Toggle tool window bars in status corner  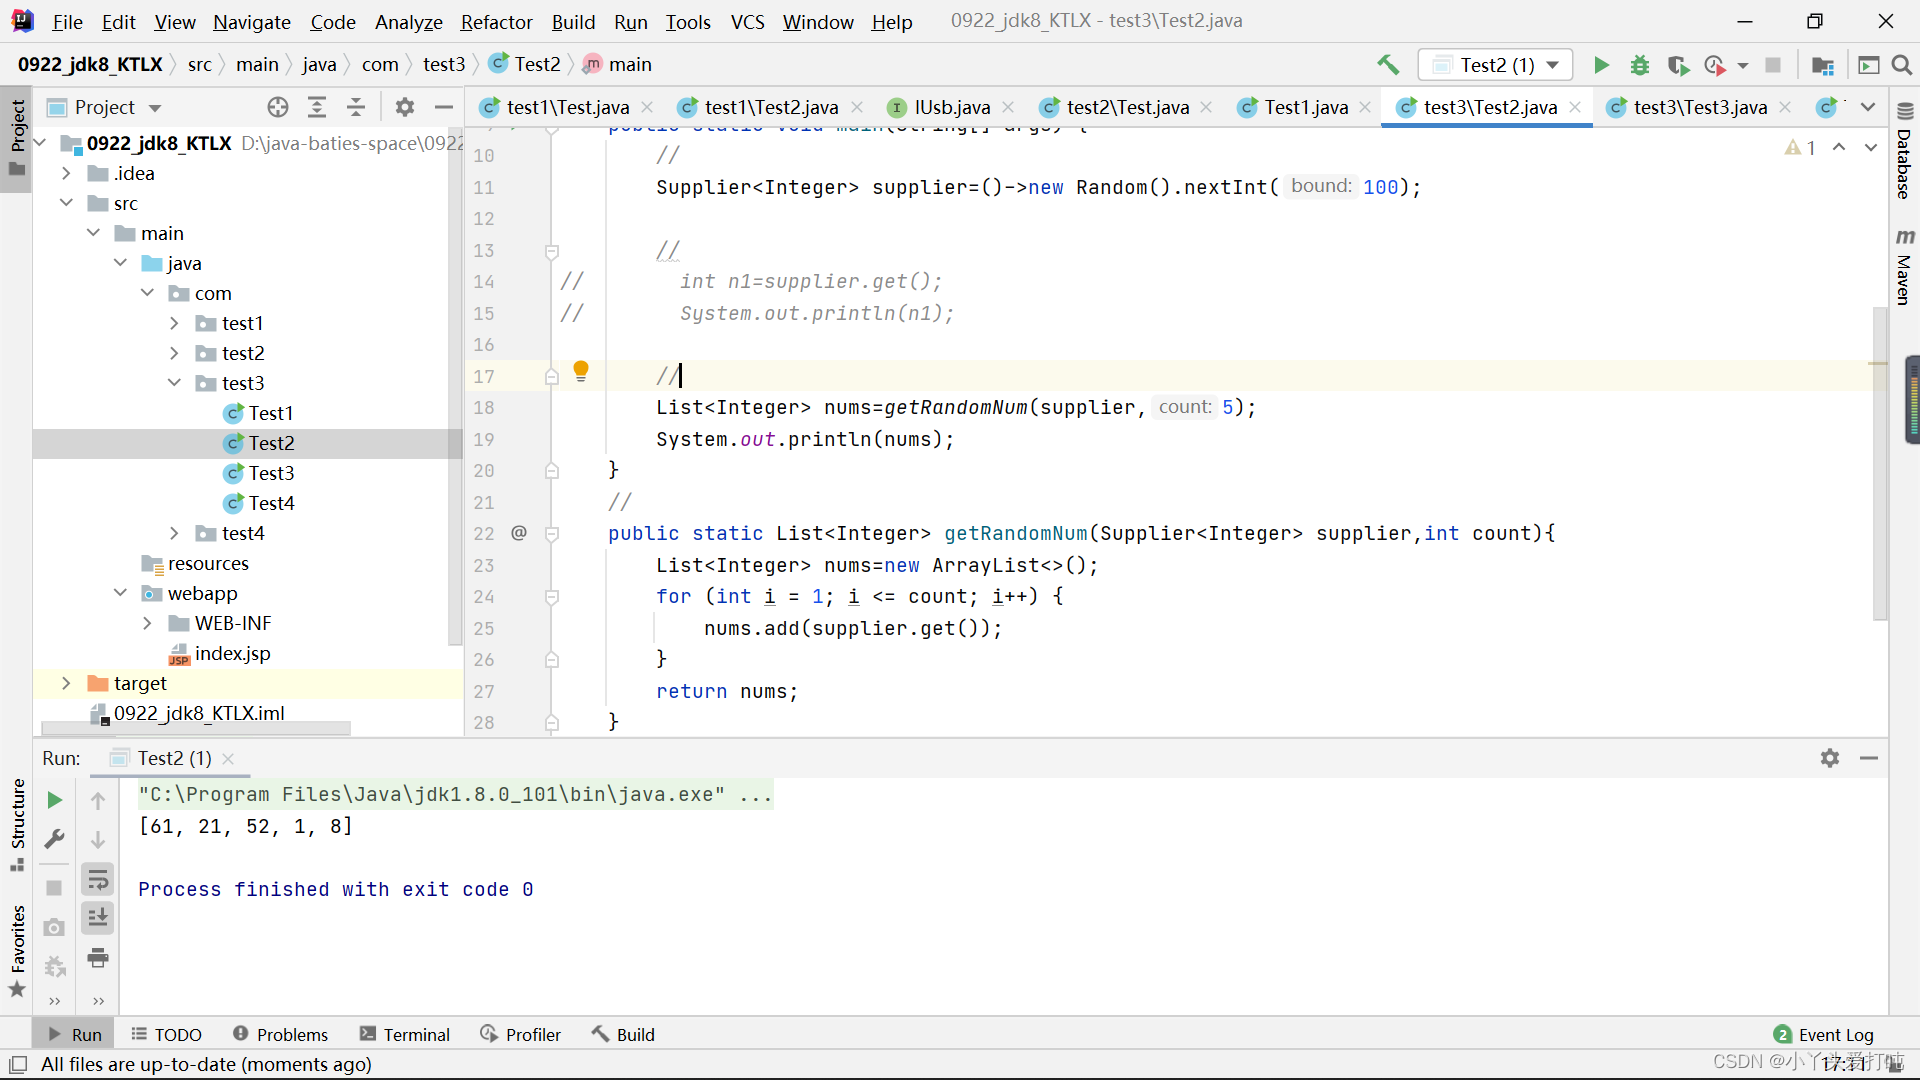pyautogui.click(x=18, y=1064)
